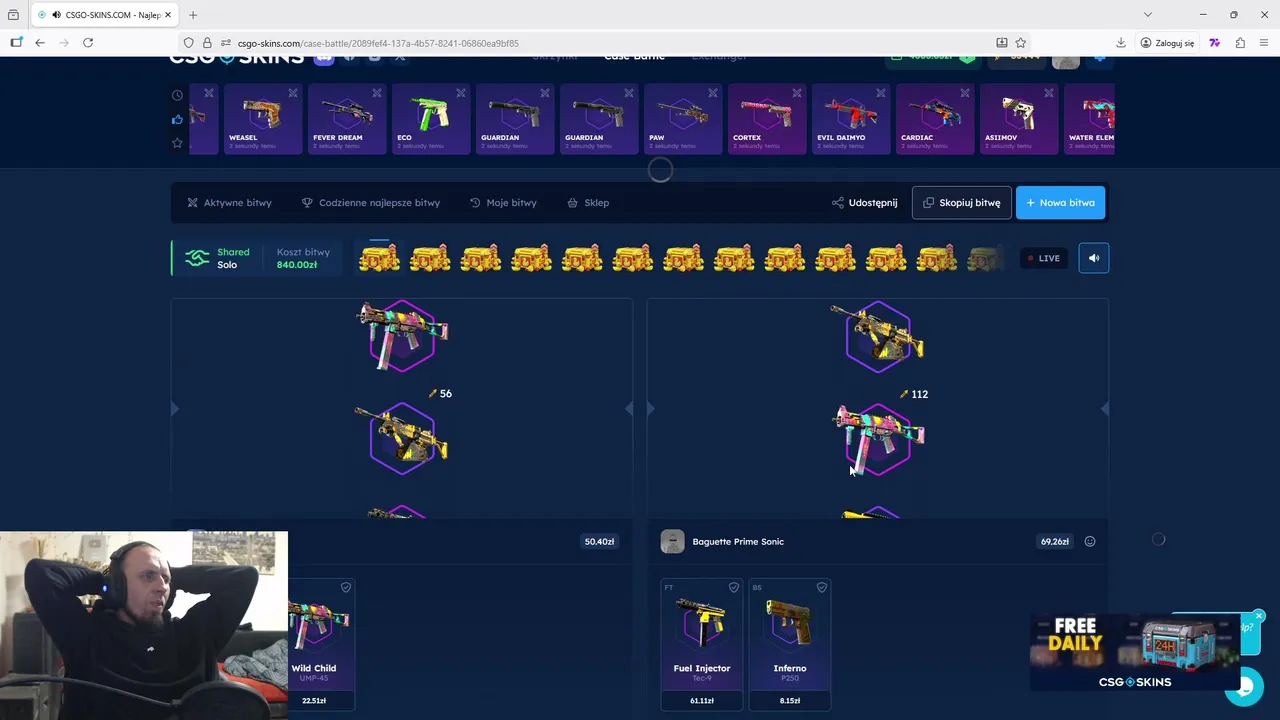Click the browser back arrow

[x=40, y=43]
